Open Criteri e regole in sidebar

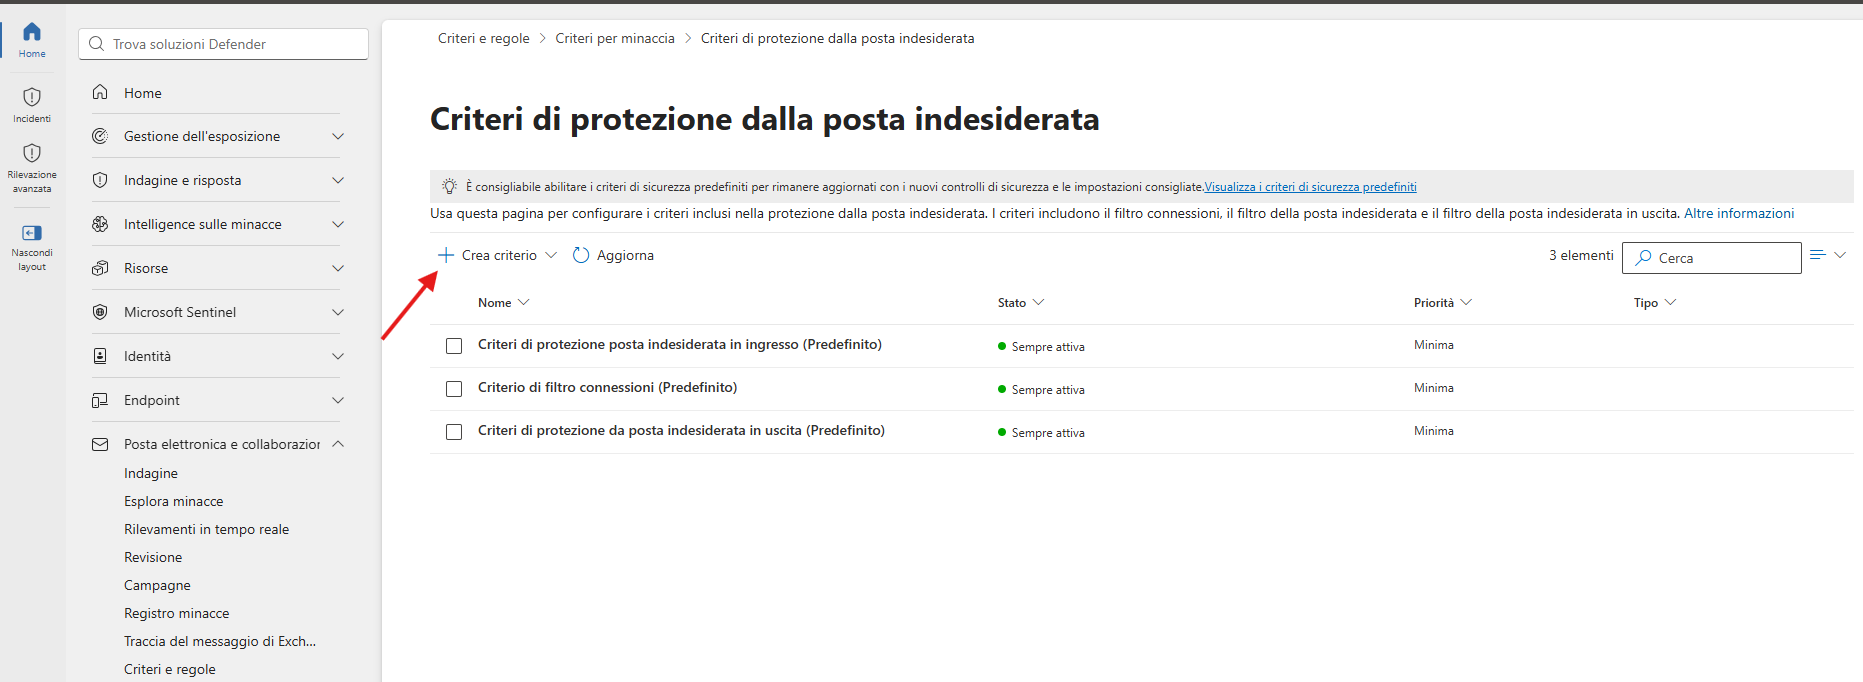pyautogui.click(x=170, y=669)
